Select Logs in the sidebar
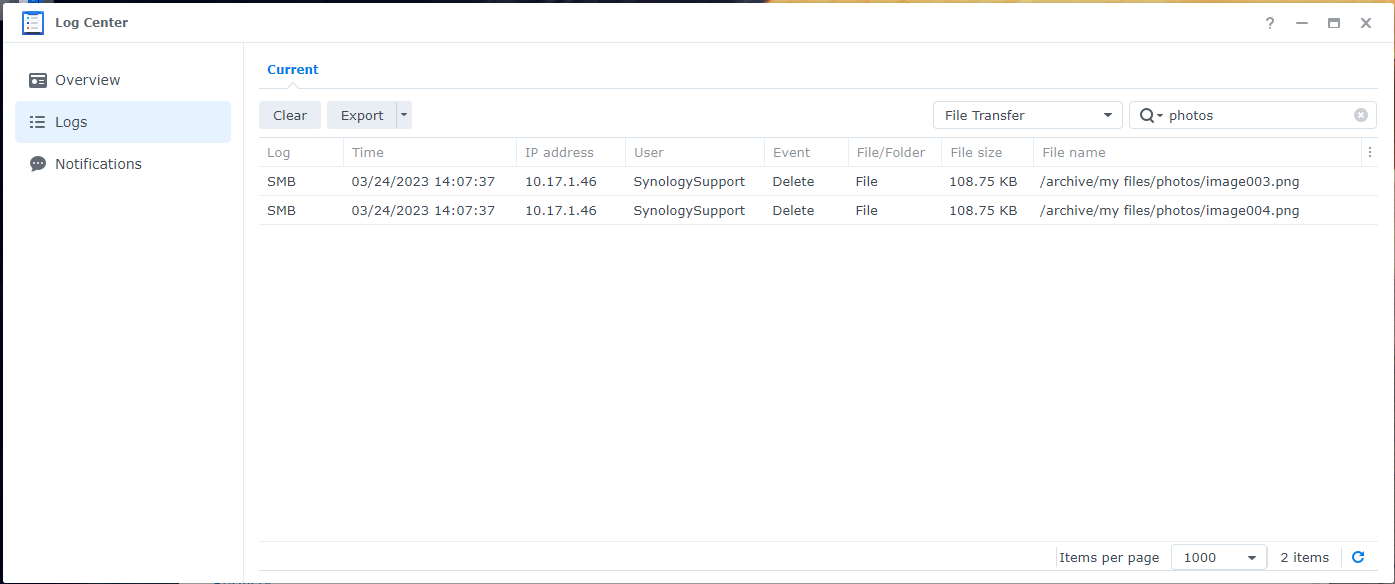Viewport: 1395px width, 584px height. pos(71,122)
